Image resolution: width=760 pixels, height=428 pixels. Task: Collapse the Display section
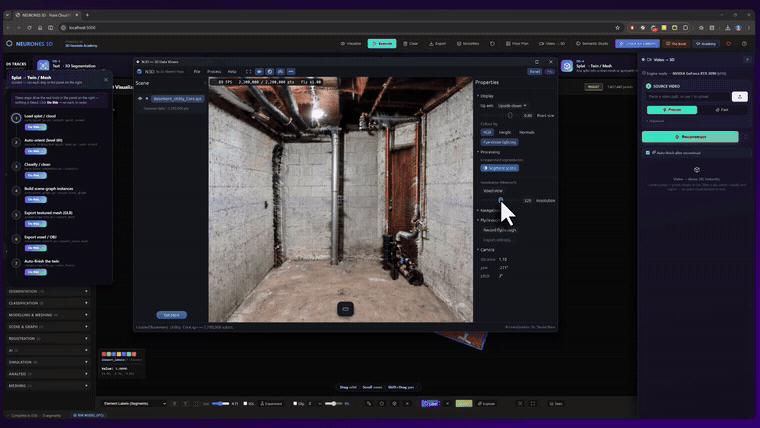click(485, 96)
